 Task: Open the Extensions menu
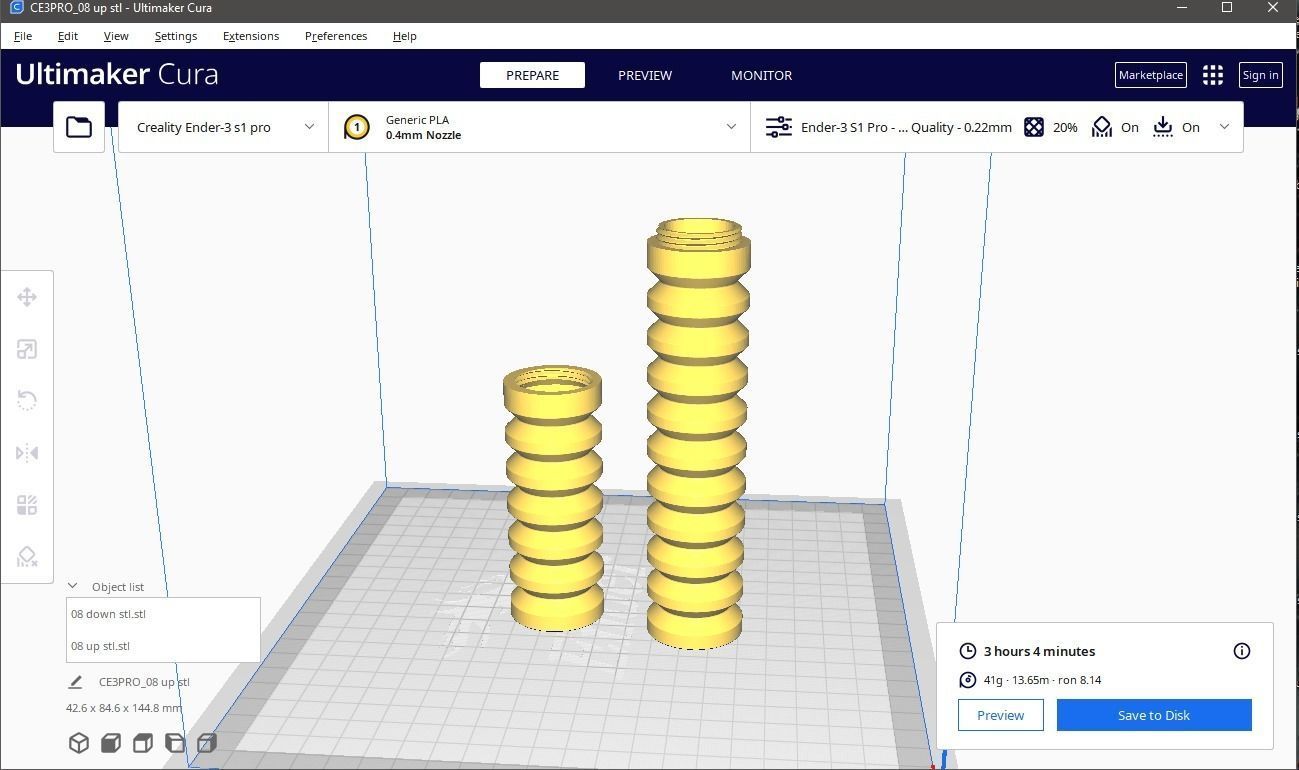251,36
